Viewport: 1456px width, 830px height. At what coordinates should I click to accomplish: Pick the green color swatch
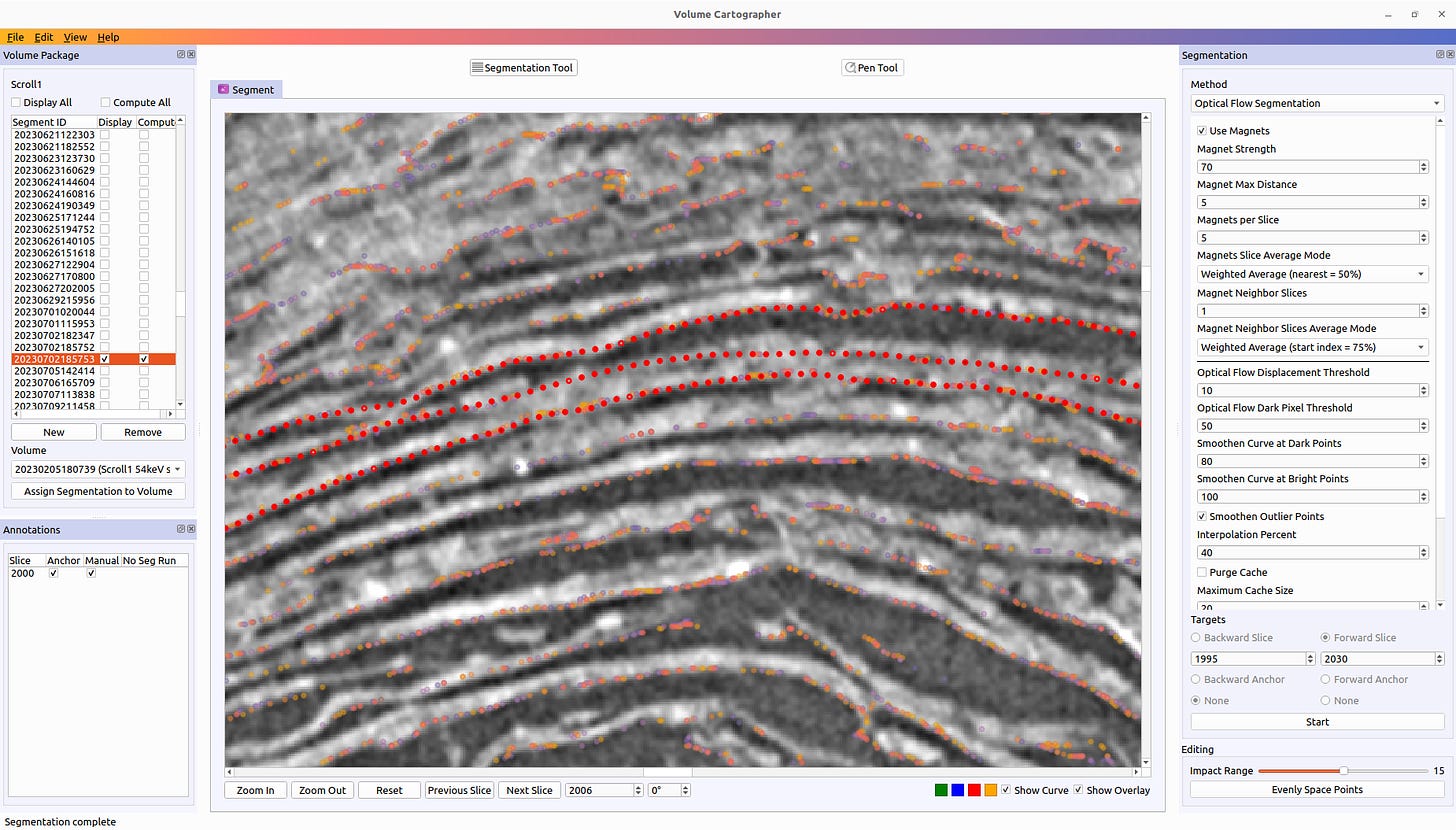[x=940, y=790]
